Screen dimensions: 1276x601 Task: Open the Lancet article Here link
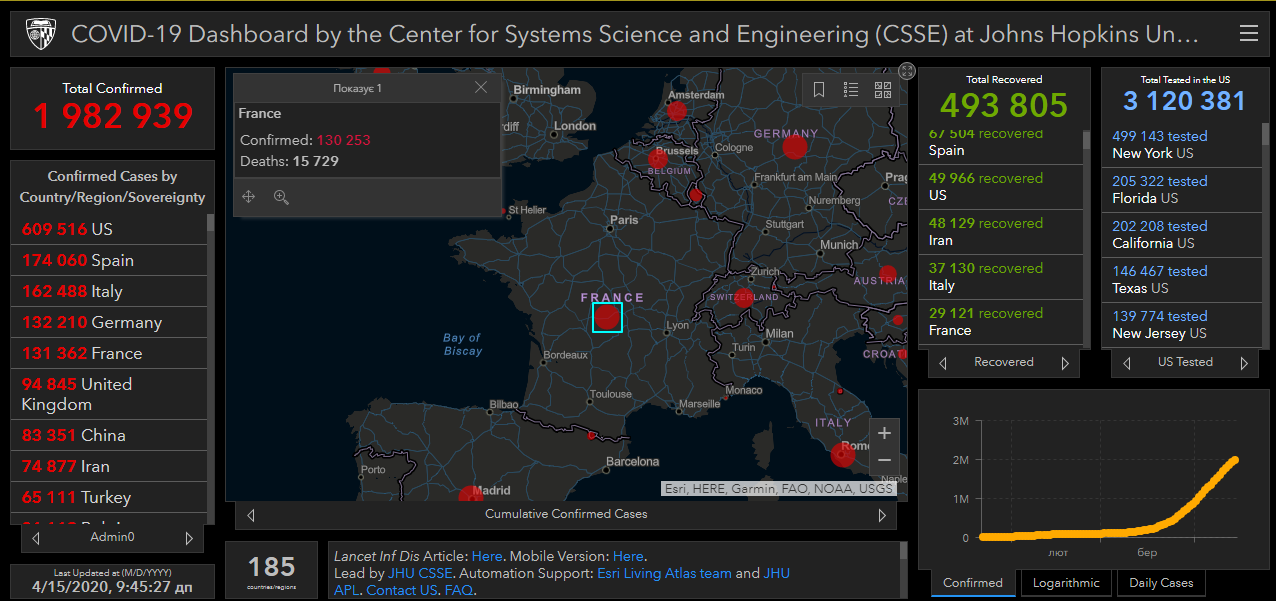pyautogui.click(x=487, y=556)
